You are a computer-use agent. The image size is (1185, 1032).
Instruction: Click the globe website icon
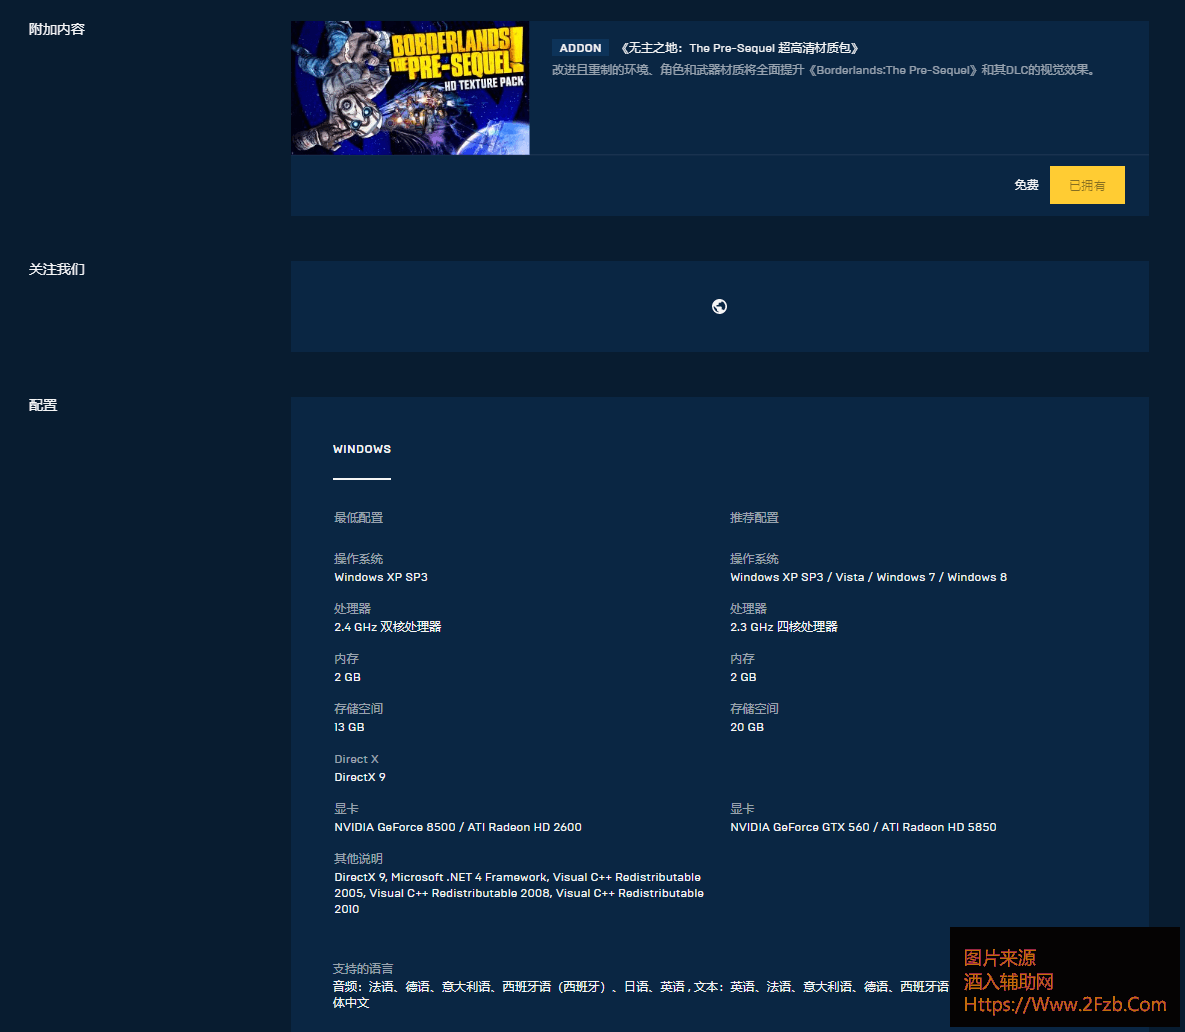tap(719, 307)
